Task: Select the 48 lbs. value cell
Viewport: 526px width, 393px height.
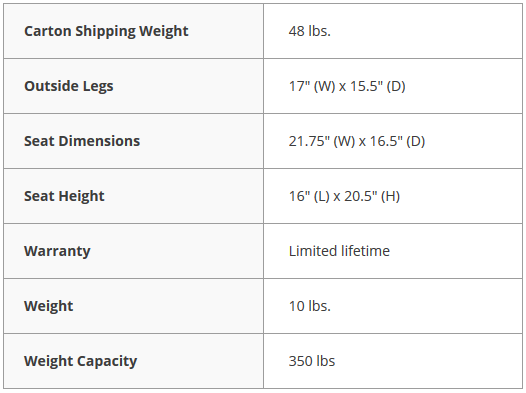Action: (x=392, y=31)
